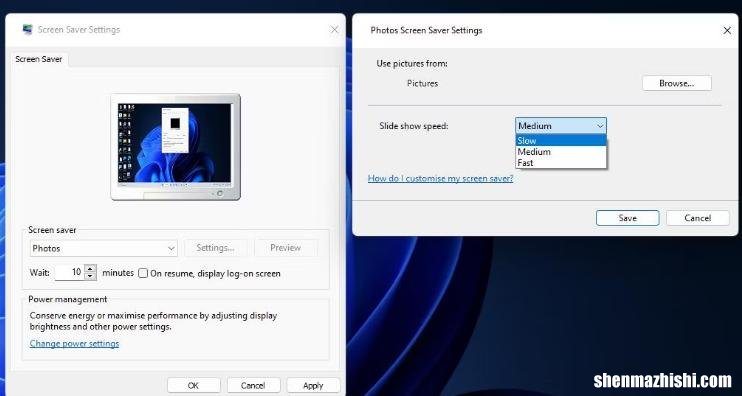
Task: Open the Change power settings link
Action: [74, 343]
